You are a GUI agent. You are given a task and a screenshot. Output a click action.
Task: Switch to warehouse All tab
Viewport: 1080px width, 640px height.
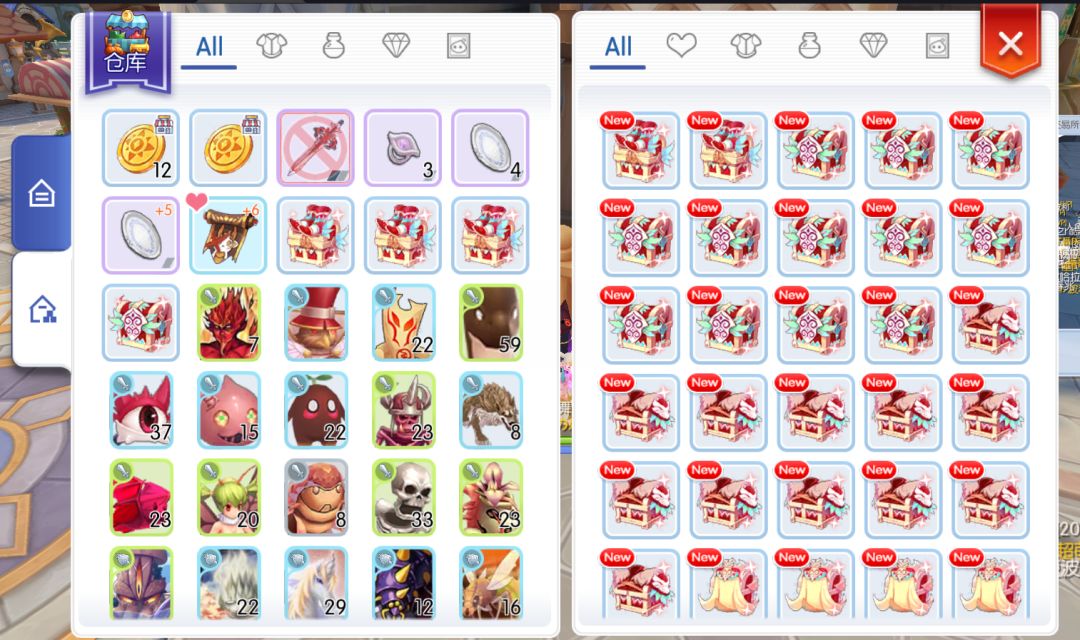point(209,48)
